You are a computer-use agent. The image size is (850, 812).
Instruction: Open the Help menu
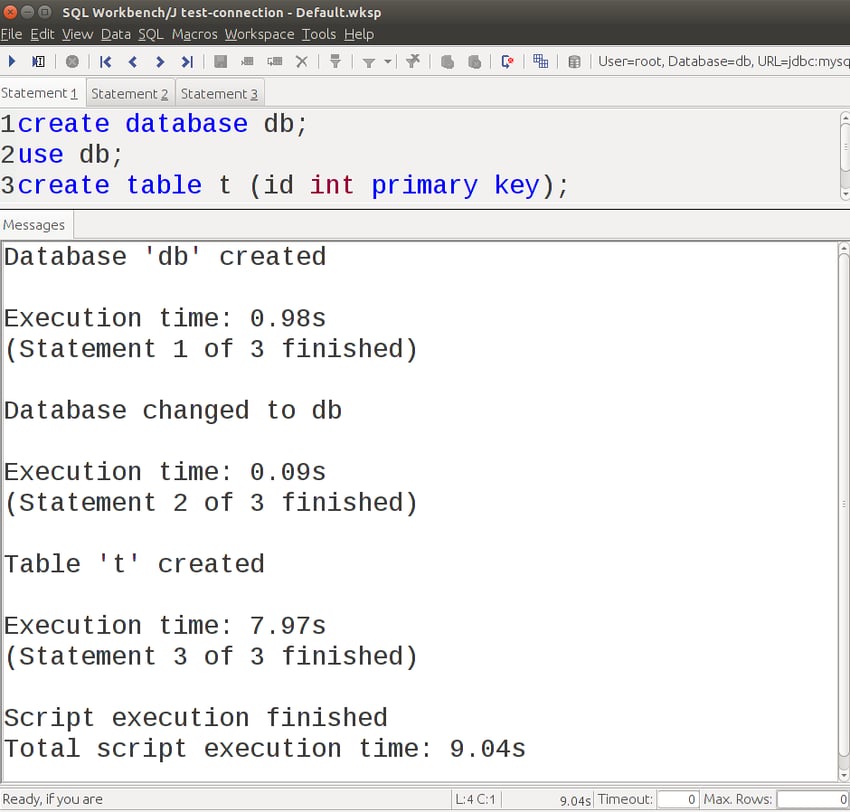coord(359,34)
